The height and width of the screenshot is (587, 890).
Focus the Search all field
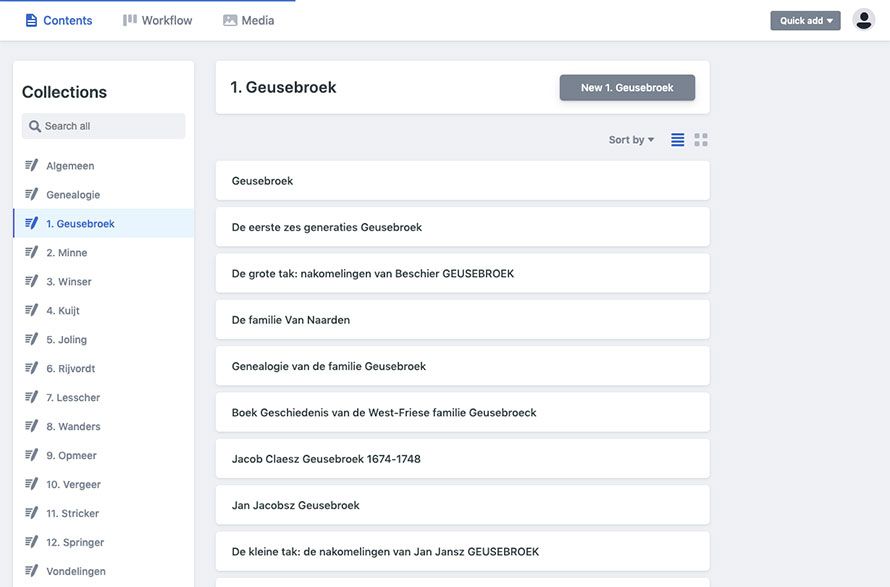103,126
